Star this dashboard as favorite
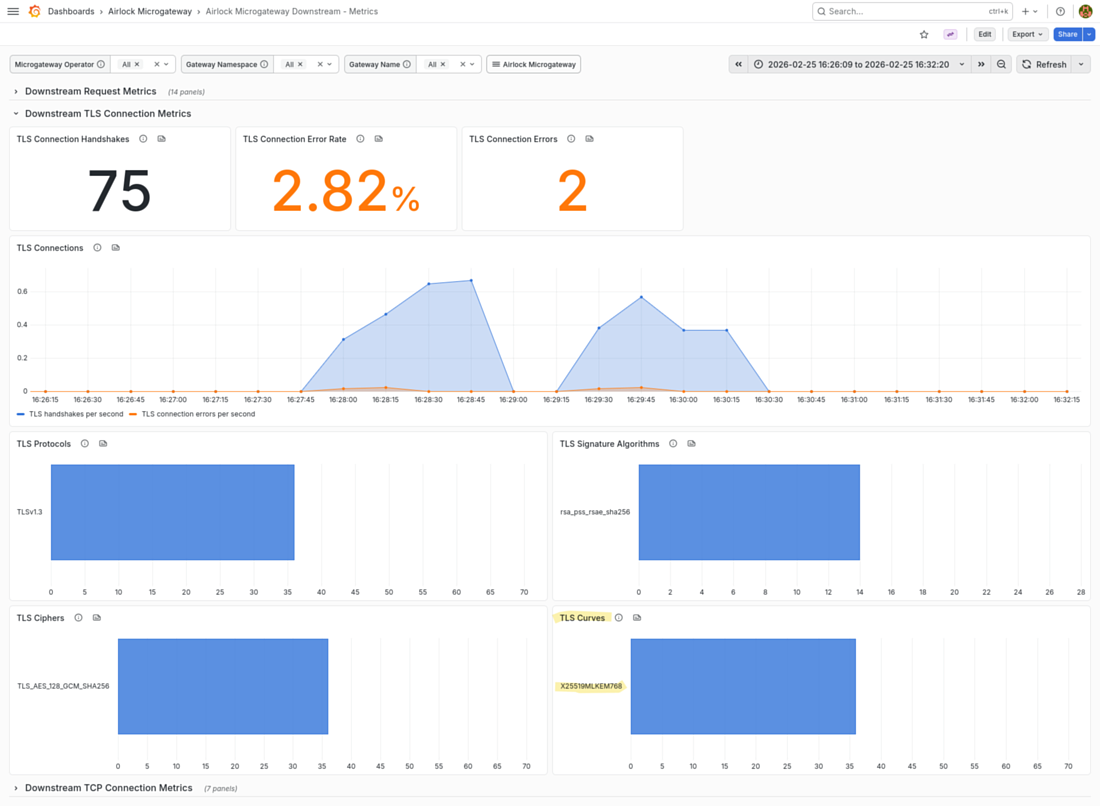The image size is (1100, 806). pos(924,34)
